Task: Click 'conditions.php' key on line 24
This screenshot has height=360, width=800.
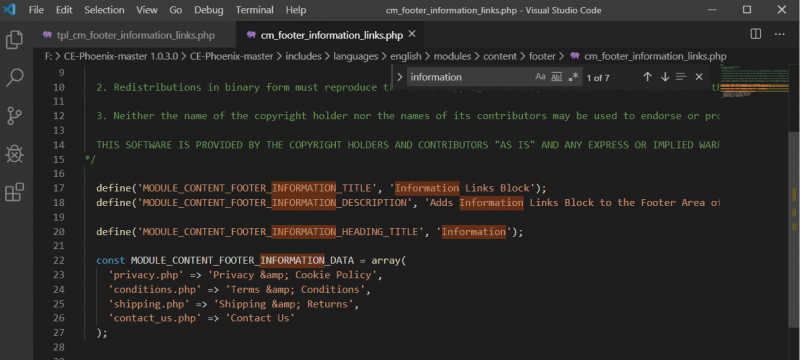Action: click(x=154, y=290)
